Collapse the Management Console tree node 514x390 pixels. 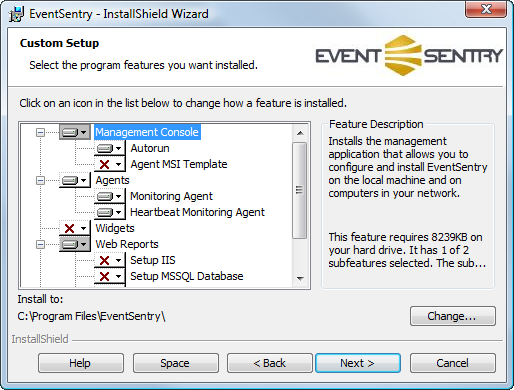[x=40, y=133]
